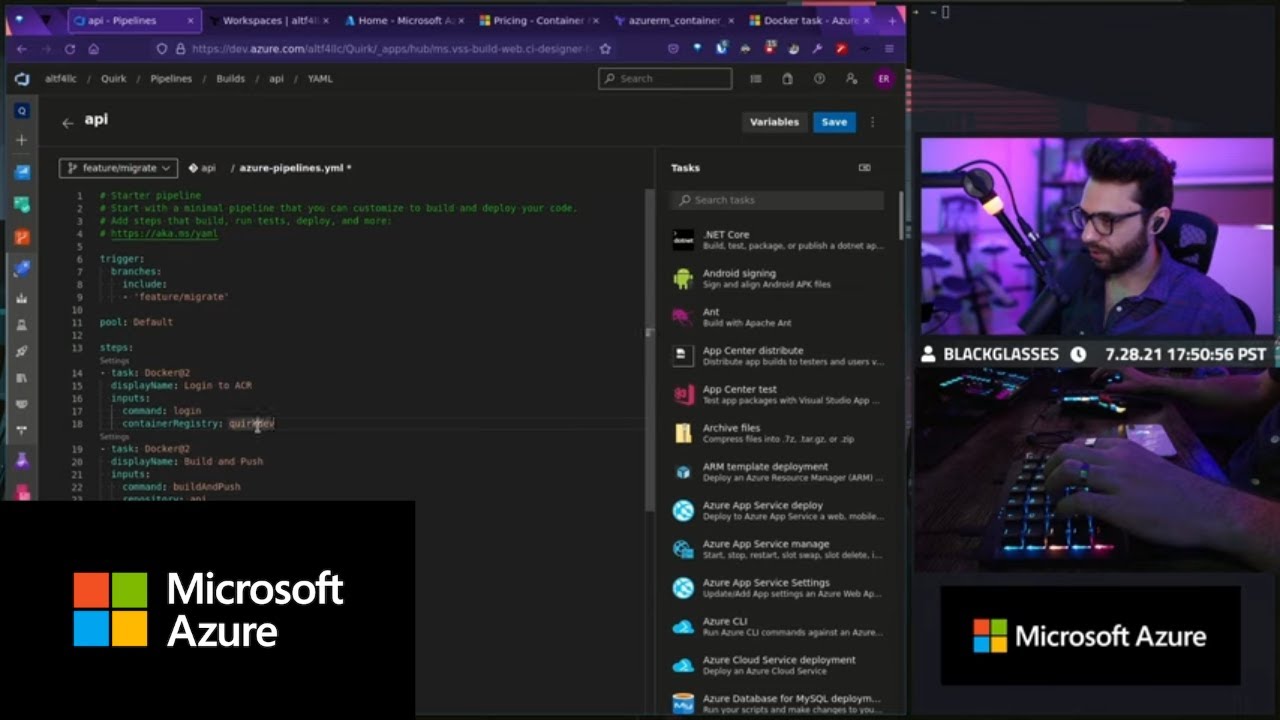Select the App Center test task
This screenshot has width=1280, height=720.
778,394
